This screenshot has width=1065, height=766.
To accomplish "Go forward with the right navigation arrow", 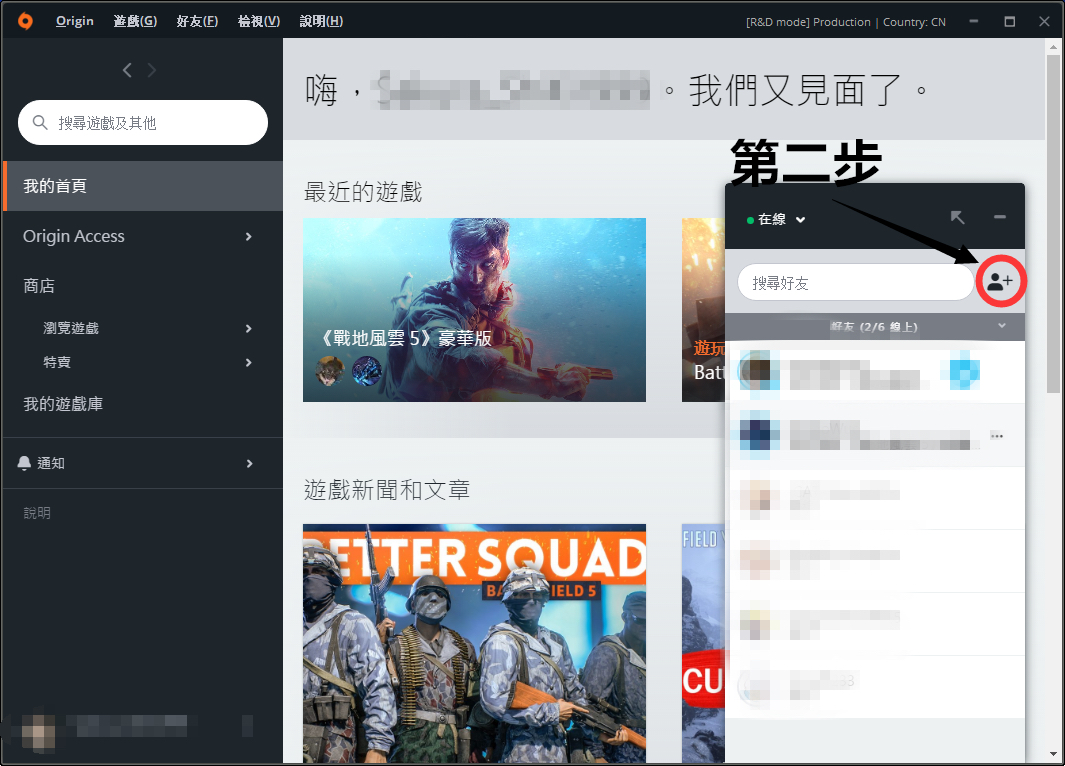I will click(151, 70).
